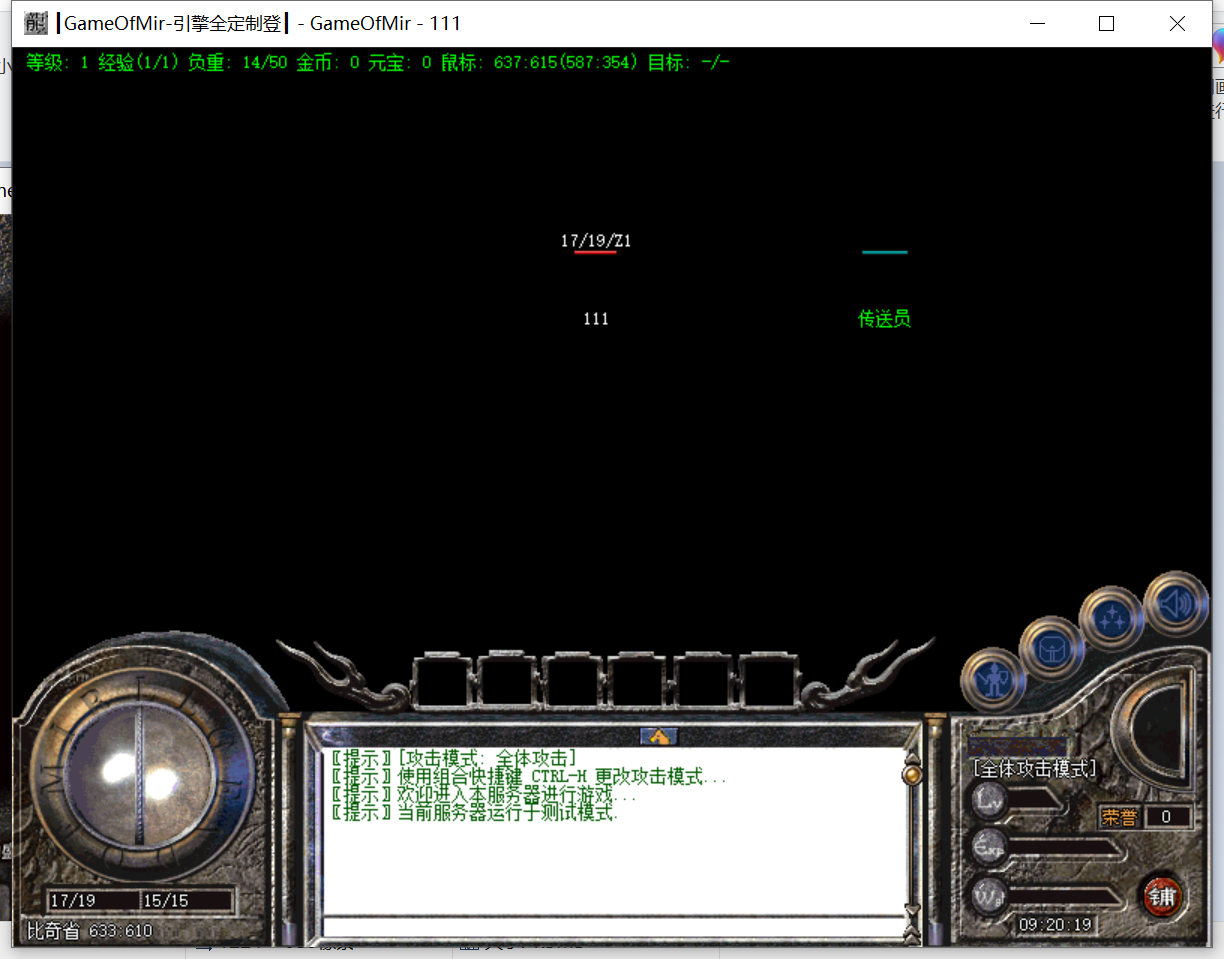
Task: Click the Lv level gauge icon
Action: [990, 799]
